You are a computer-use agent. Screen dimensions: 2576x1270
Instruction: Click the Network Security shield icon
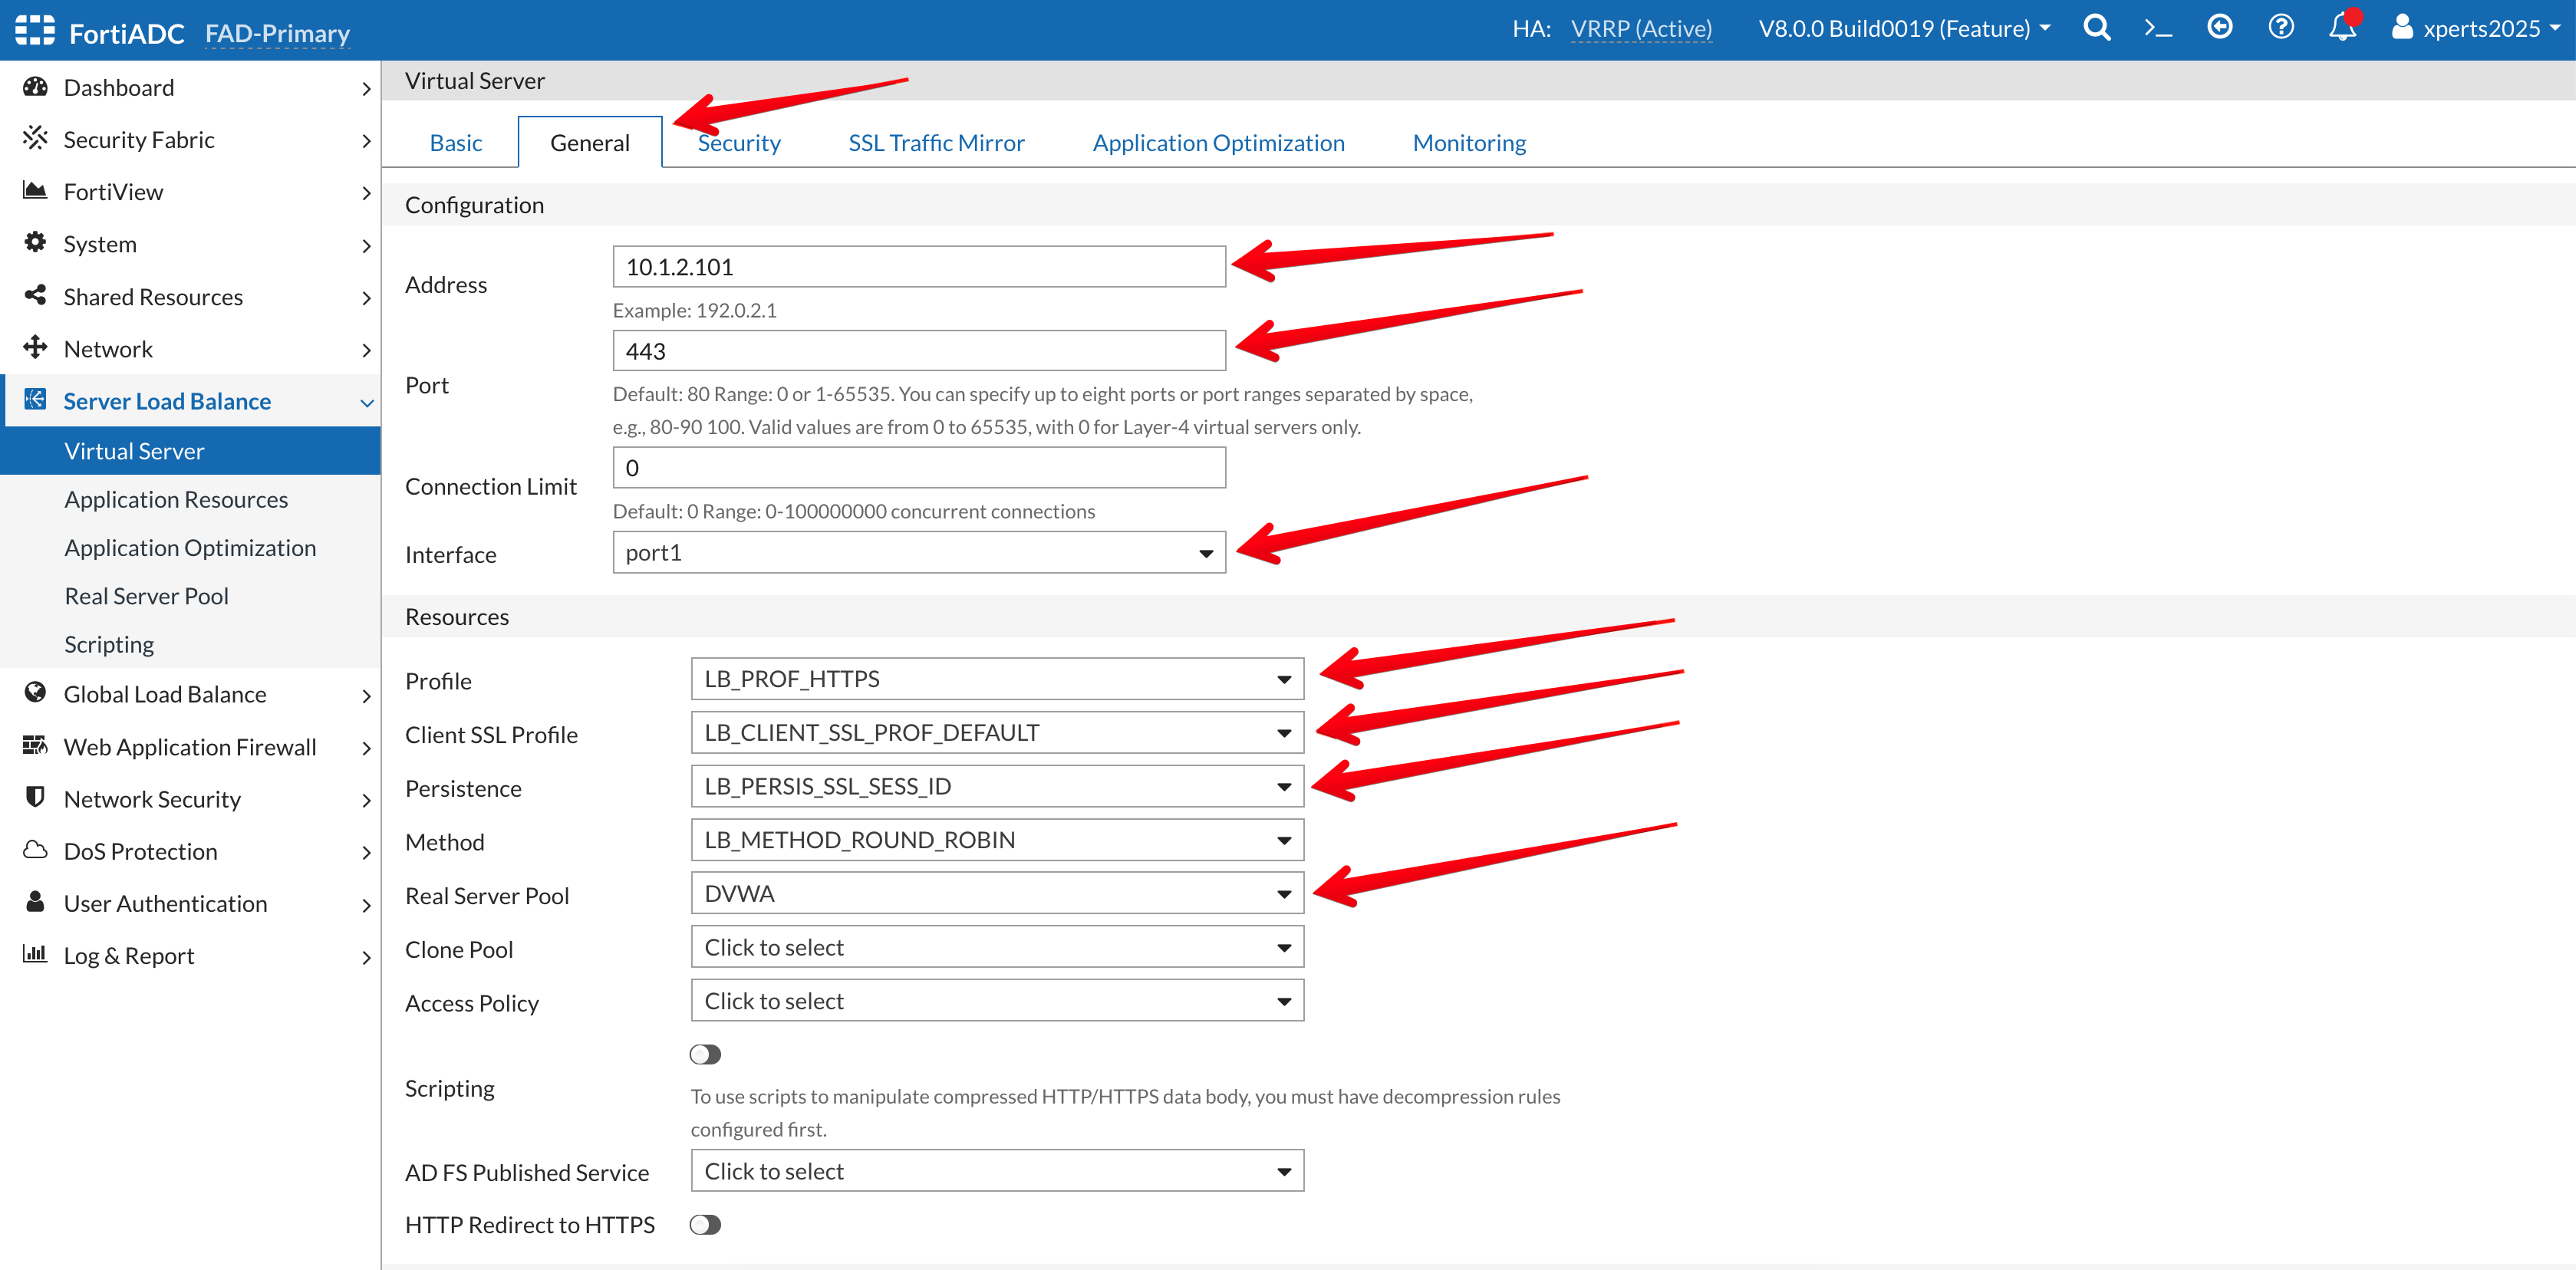(35, 798)
